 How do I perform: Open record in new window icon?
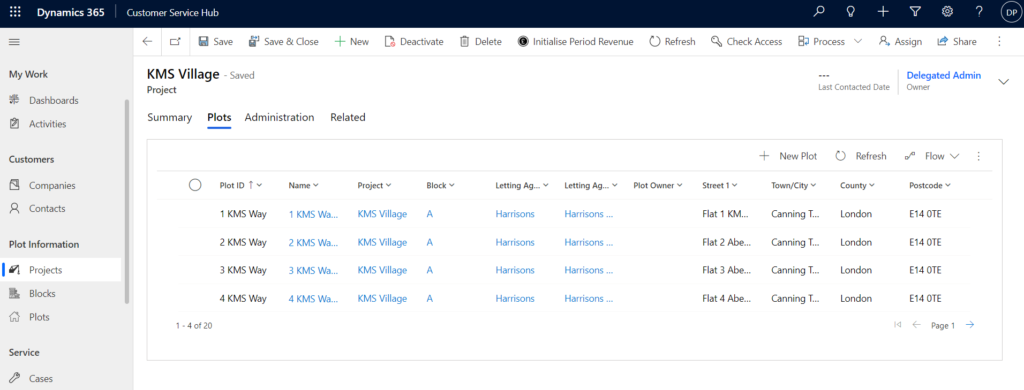pos(174,41)
